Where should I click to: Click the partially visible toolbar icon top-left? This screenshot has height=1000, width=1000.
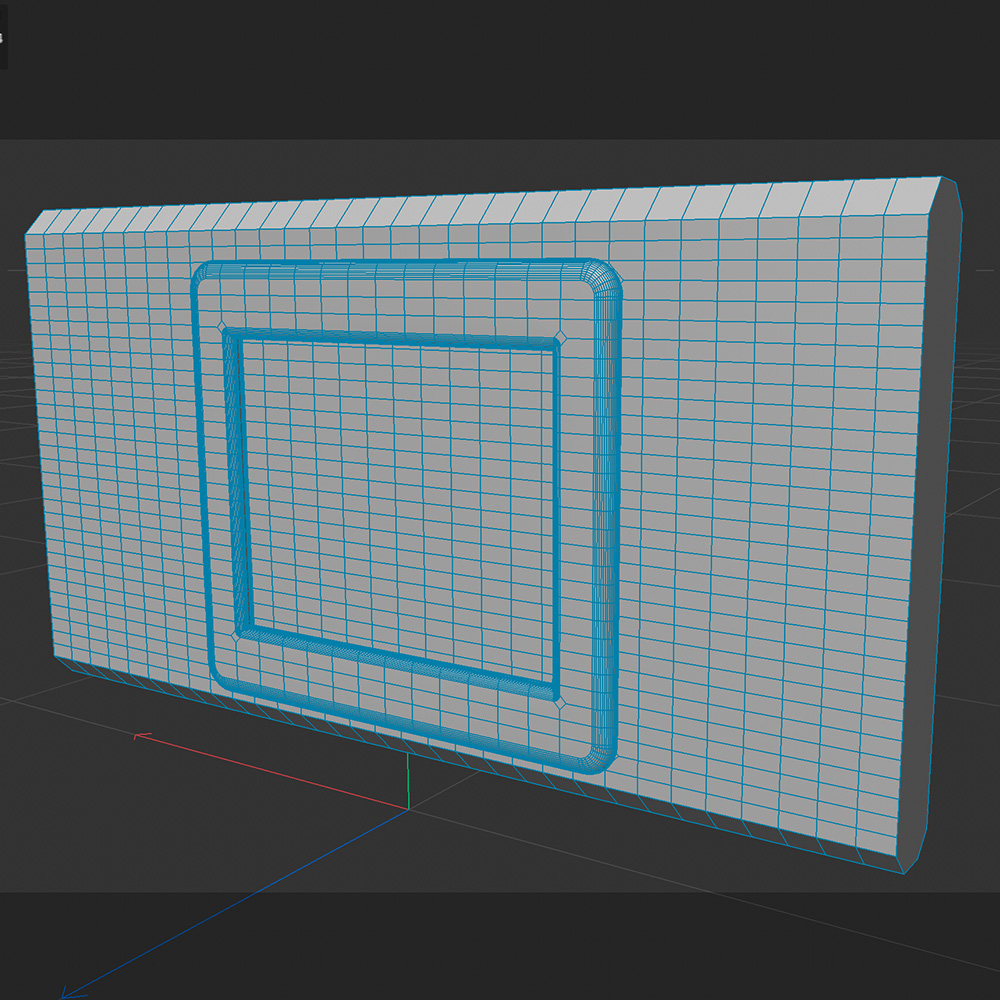coord(5,35)
